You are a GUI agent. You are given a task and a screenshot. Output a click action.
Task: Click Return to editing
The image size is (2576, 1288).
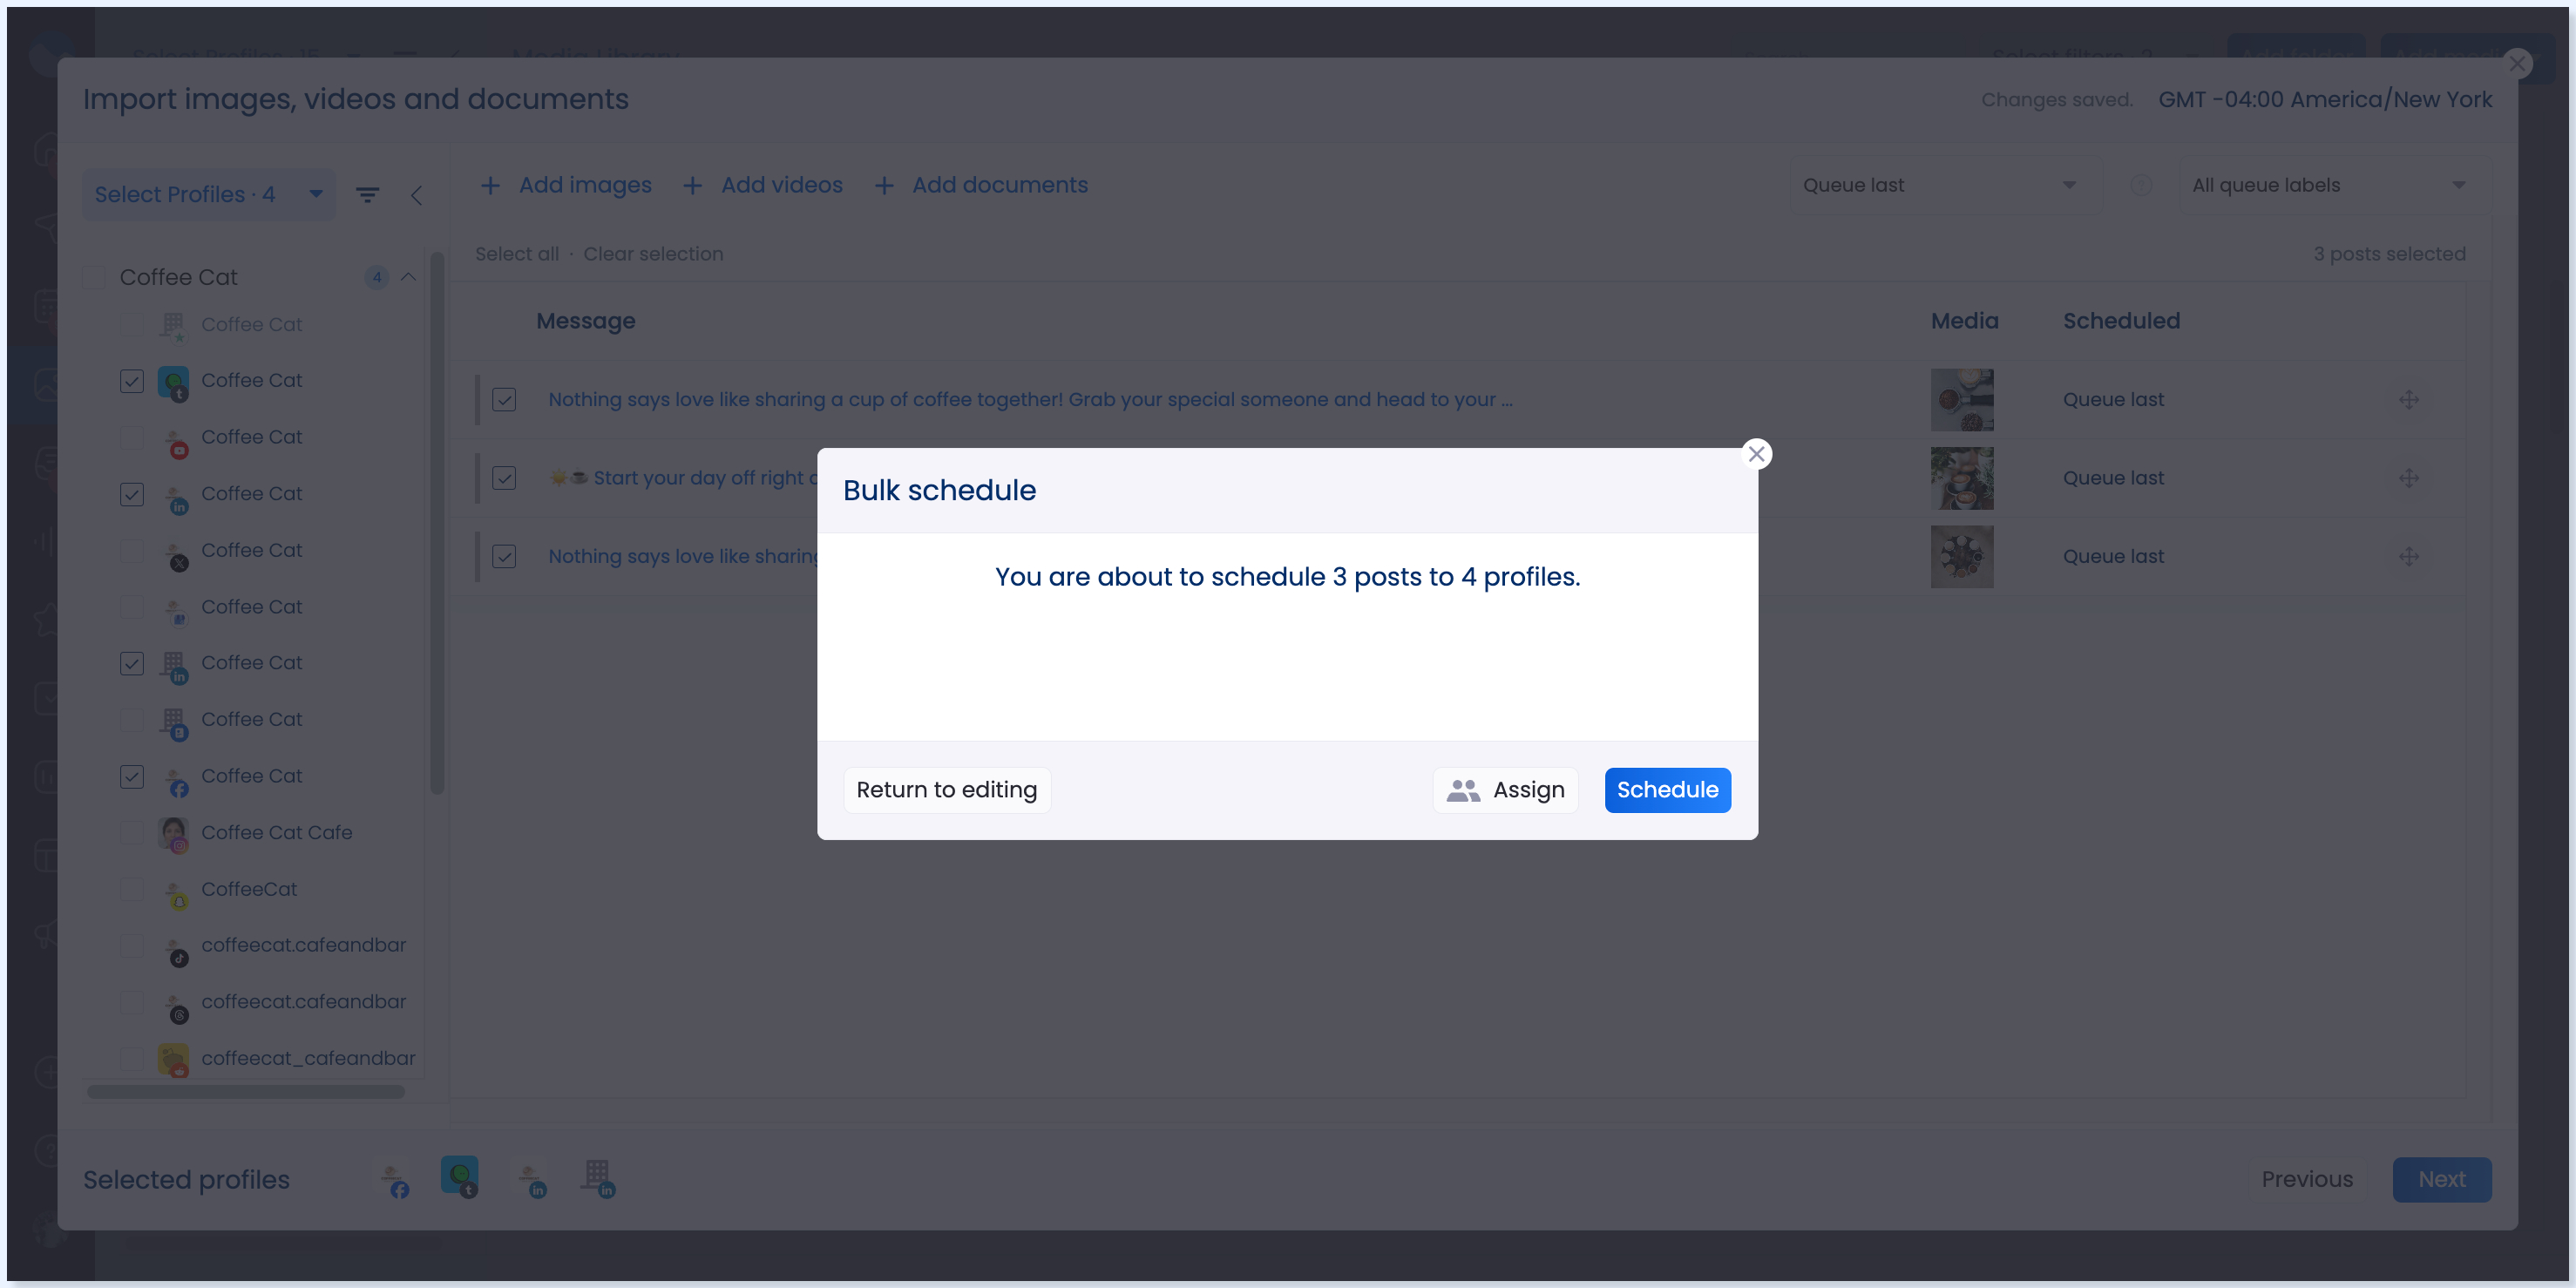(946, 790)
